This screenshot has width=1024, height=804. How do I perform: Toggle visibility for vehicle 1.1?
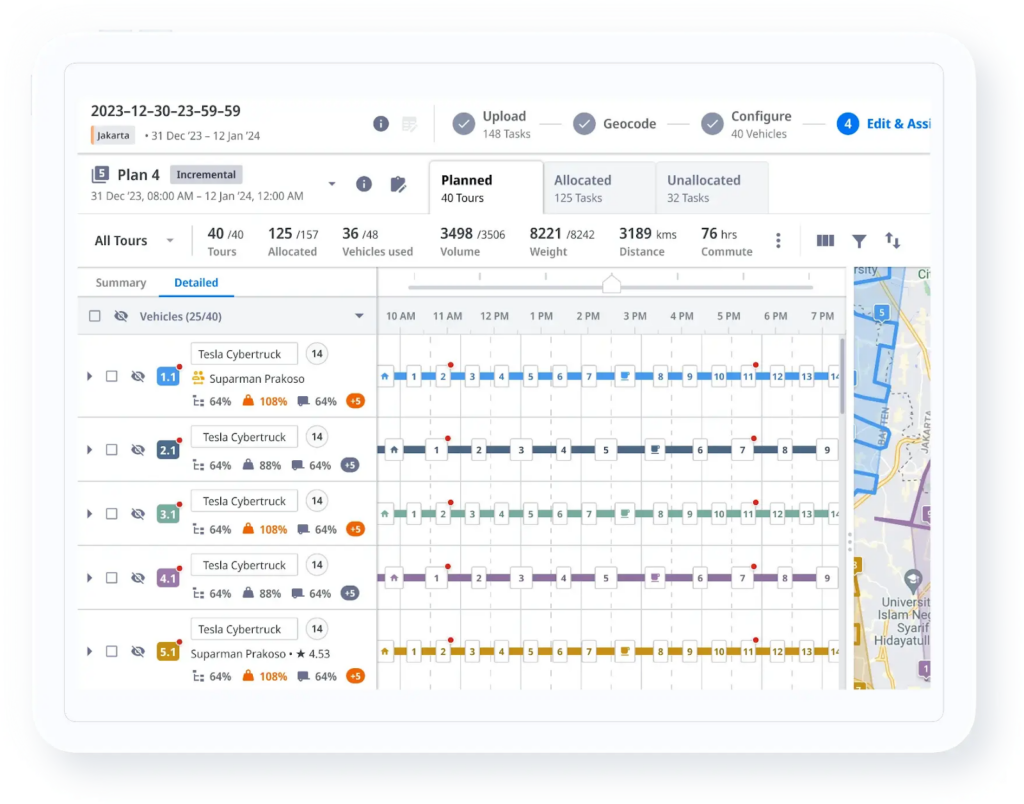[138, 377]
